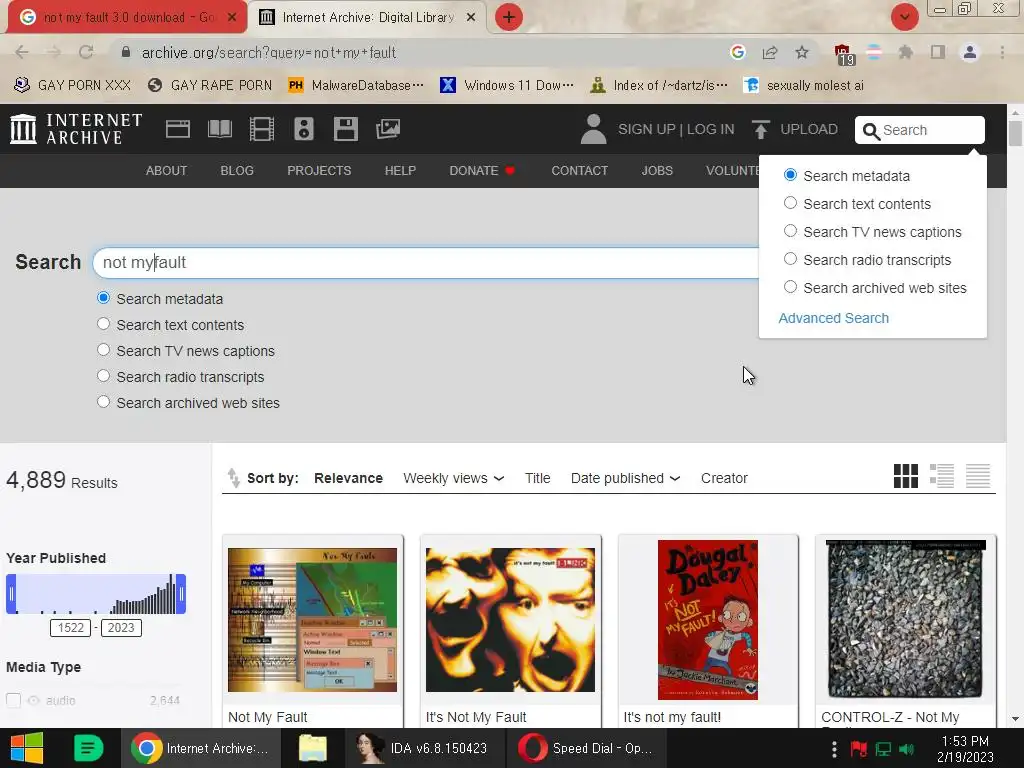Click the share page icon in address bar
Viewport: 1024px width, 768px height.
pyautogui.click(x=770, y=52)
